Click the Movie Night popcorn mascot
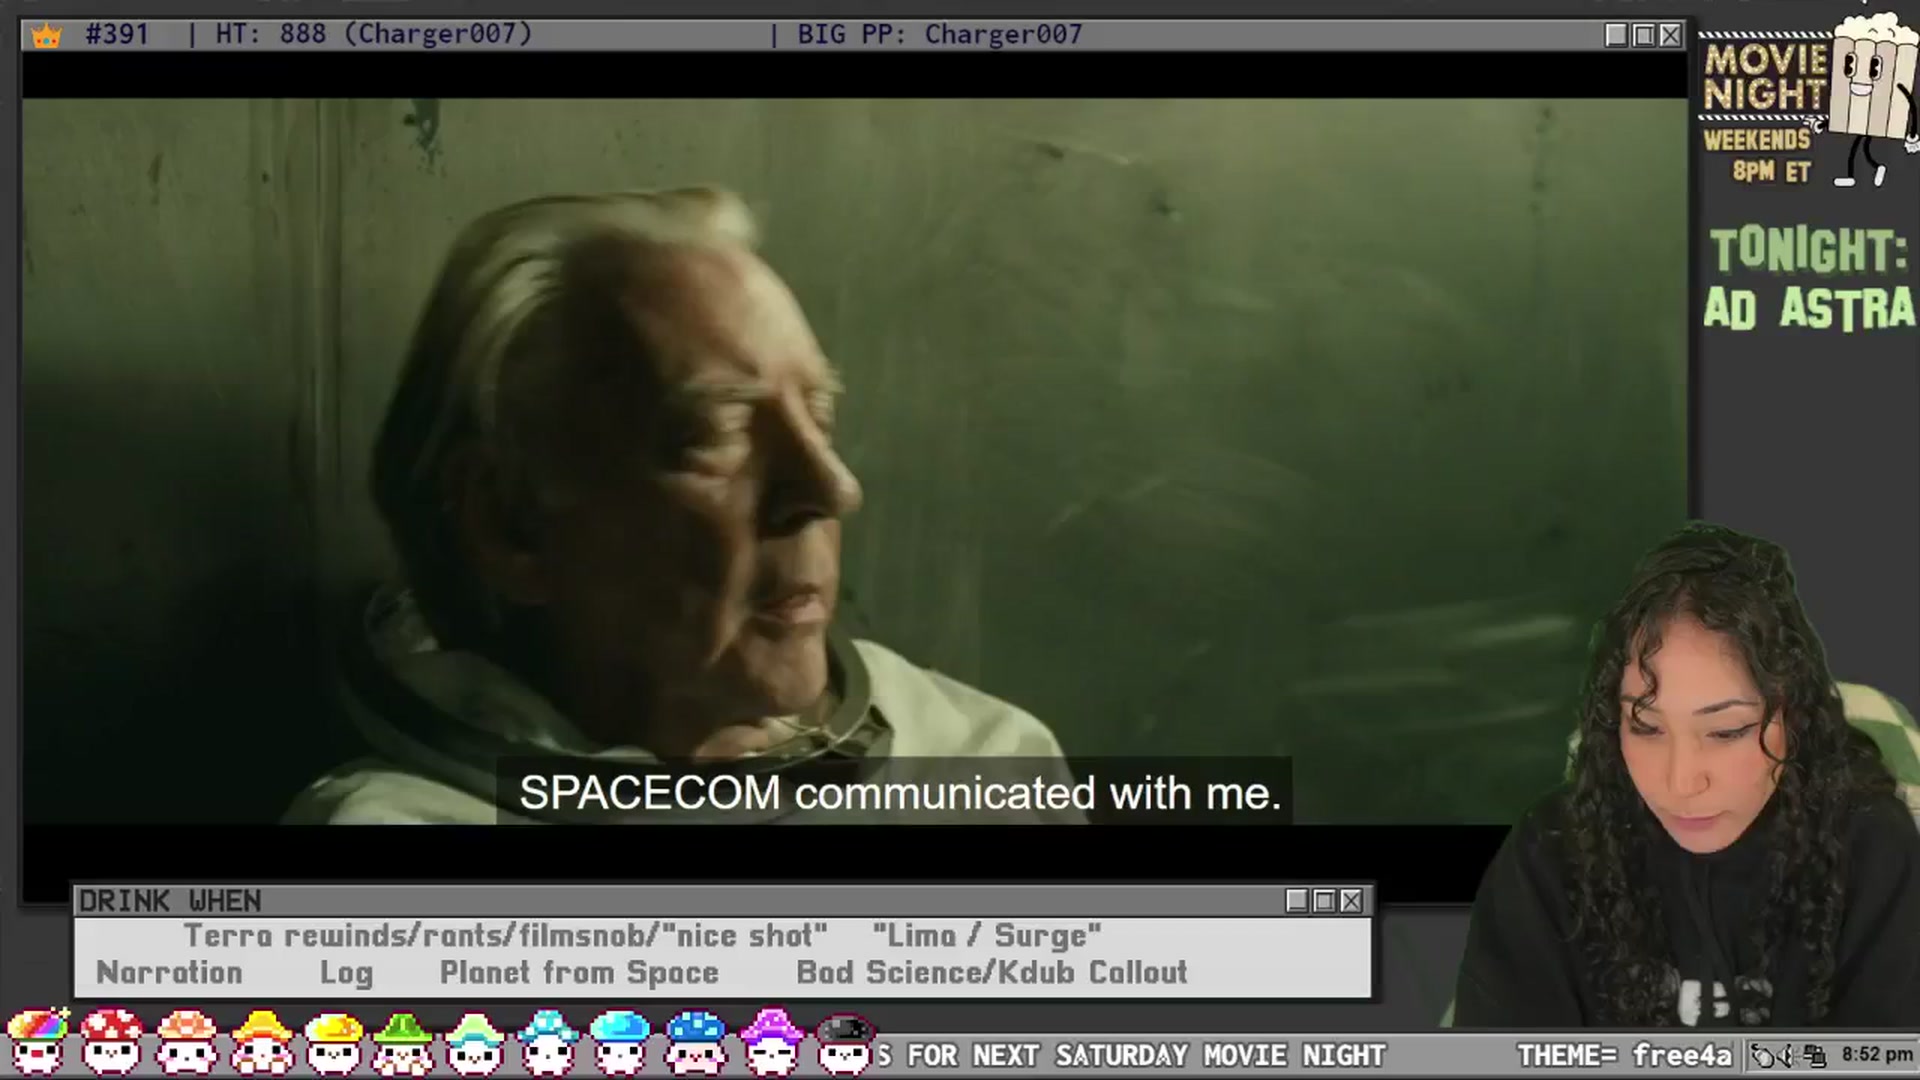Viewport: 1920px width, 1080px height. point(1870,100)
